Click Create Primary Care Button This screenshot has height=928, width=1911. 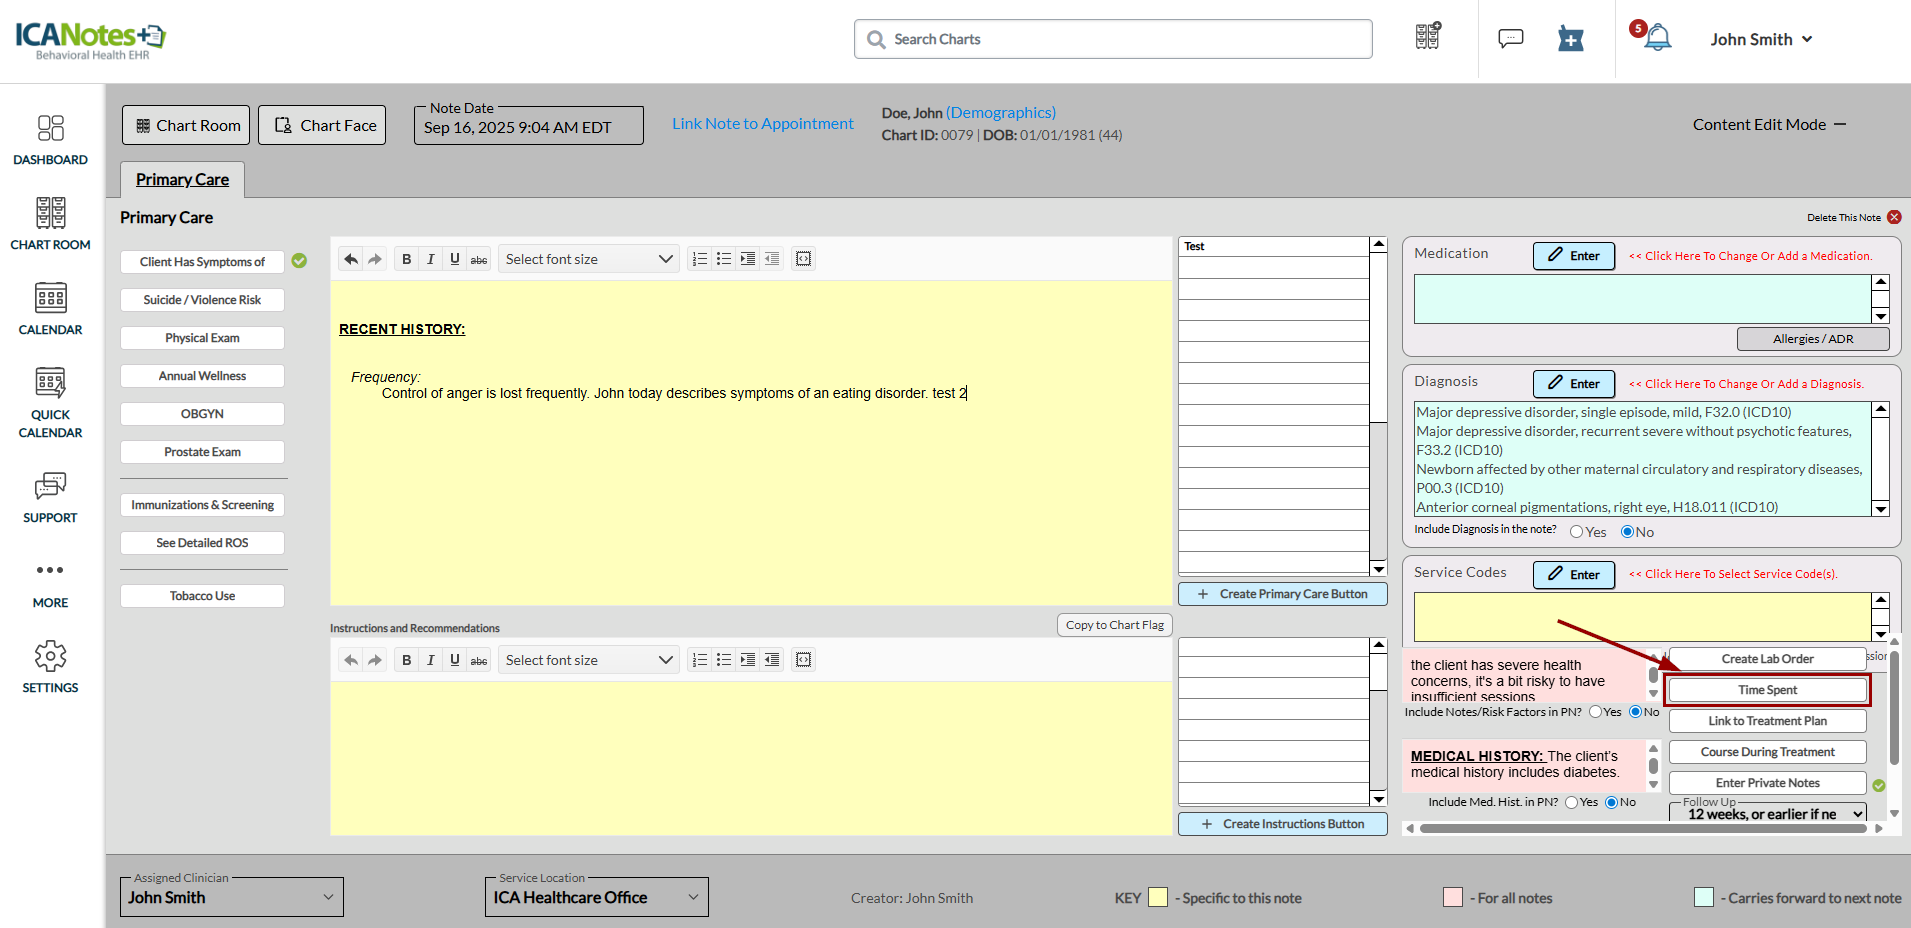tap(1282, 594)
